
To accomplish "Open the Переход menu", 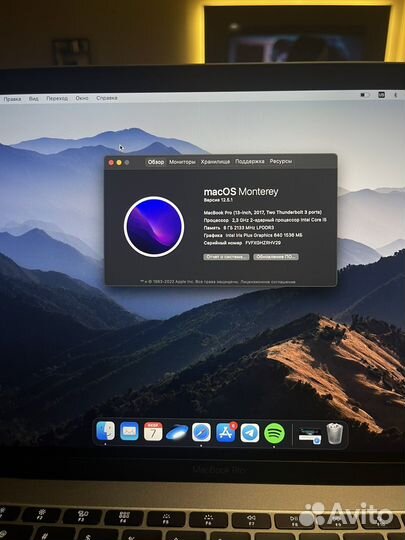I will [x=57, y=98].
